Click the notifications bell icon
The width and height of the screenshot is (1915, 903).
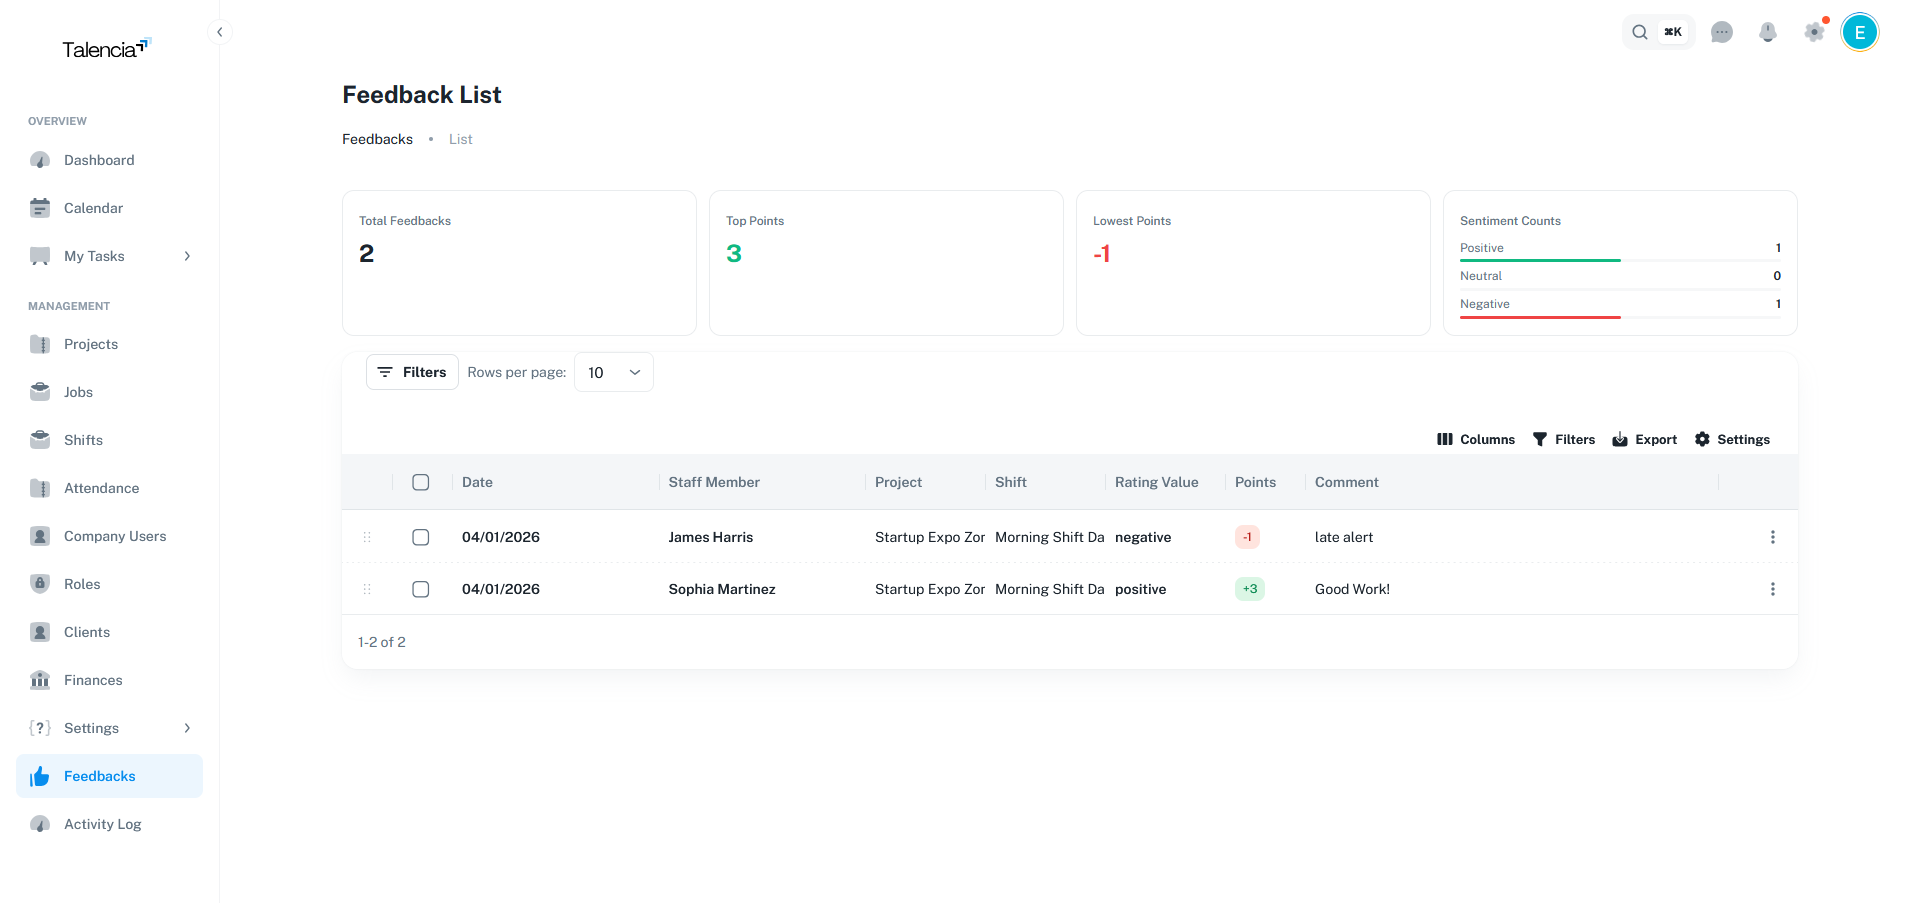(x=1768, y=32)
